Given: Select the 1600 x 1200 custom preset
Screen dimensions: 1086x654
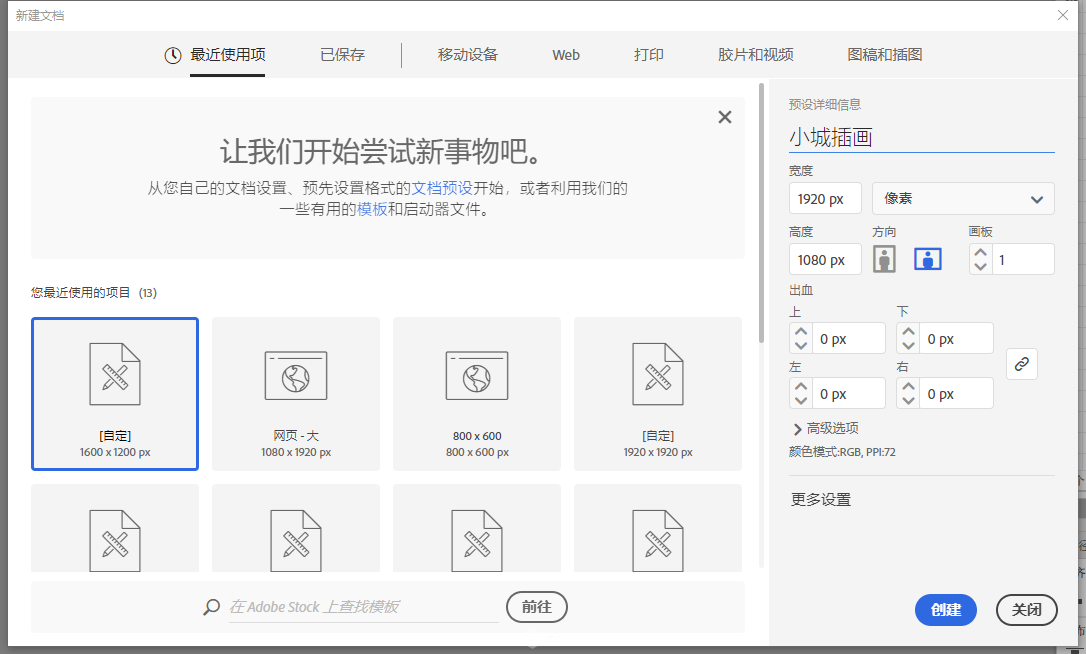Looking at the screenshot, I should click(115, 394).
